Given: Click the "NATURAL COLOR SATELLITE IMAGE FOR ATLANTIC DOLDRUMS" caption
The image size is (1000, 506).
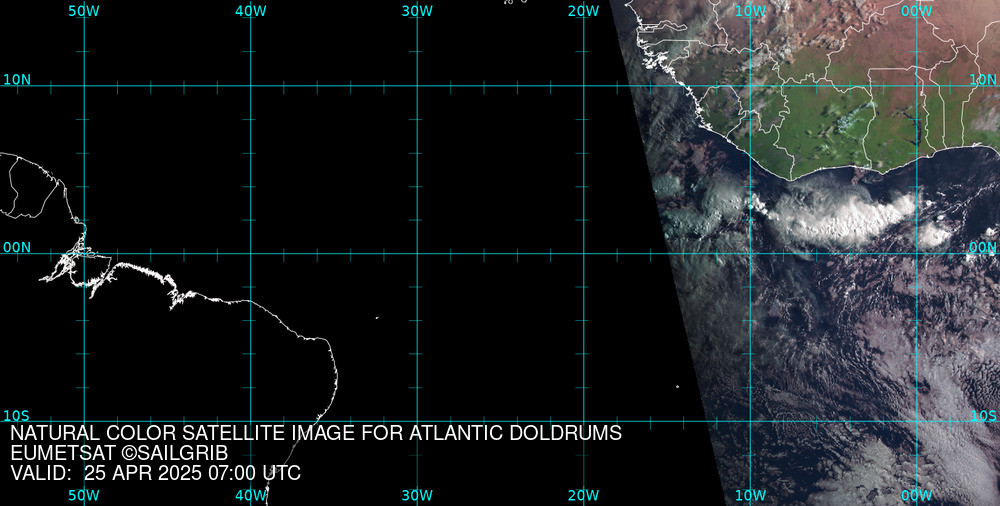Looking at the screenshot, I should tap(316, 433).
